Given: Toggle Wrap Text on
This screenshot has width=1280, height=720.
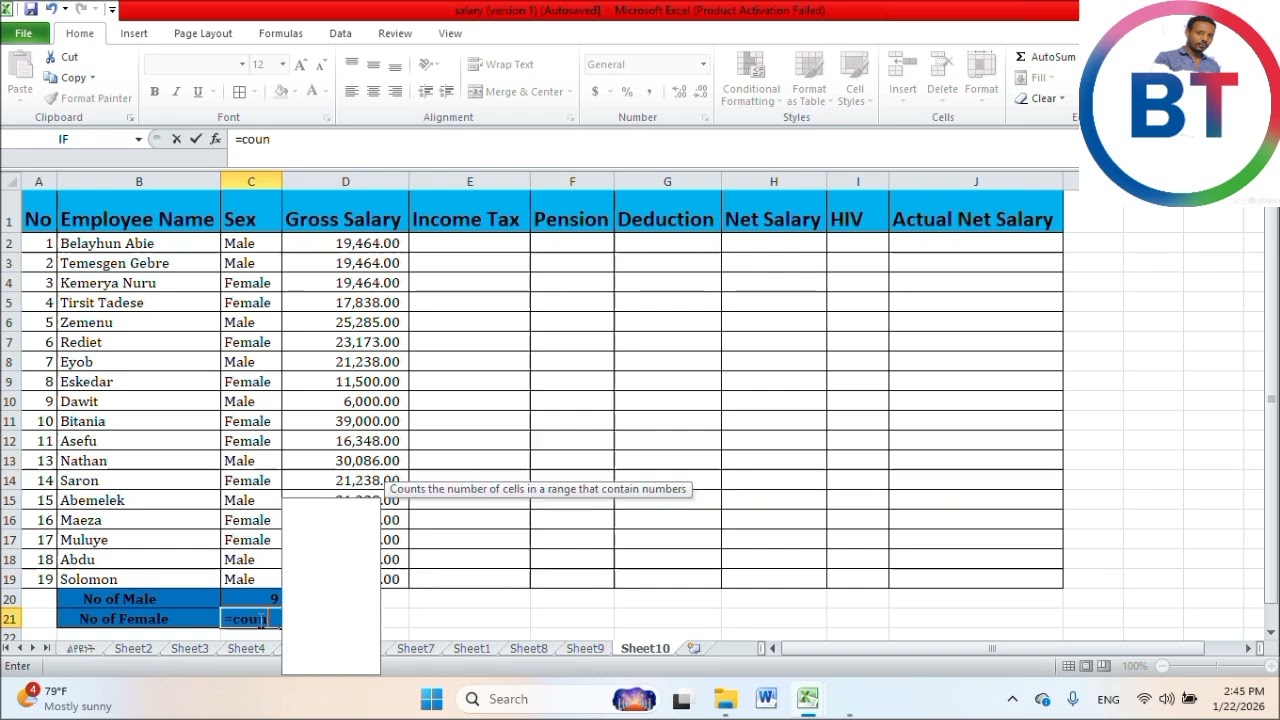Looking at the screenshot, I should tap(502, 64).
